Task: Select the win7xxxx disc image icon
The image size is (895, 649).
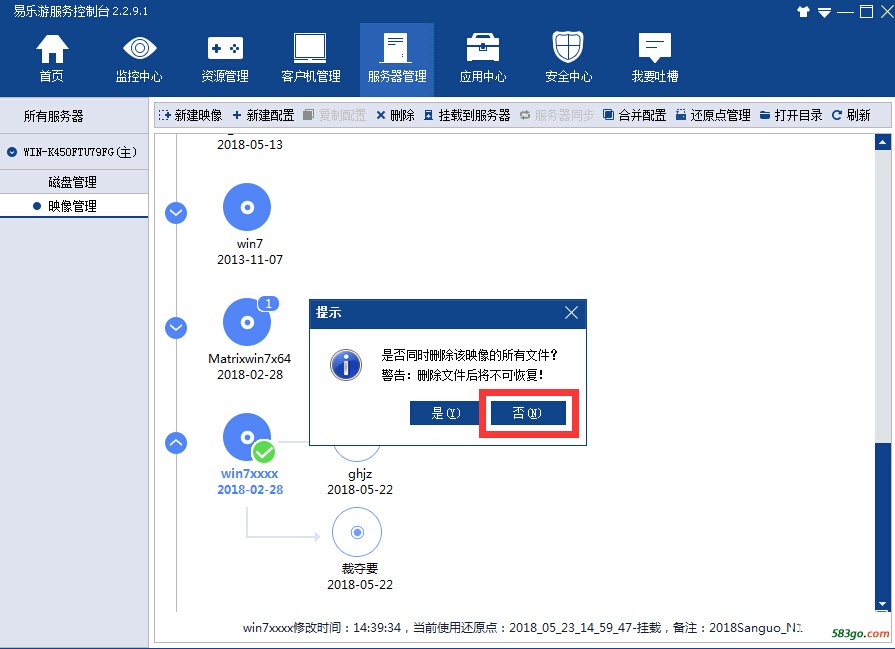Action: (x=247, y=437)
